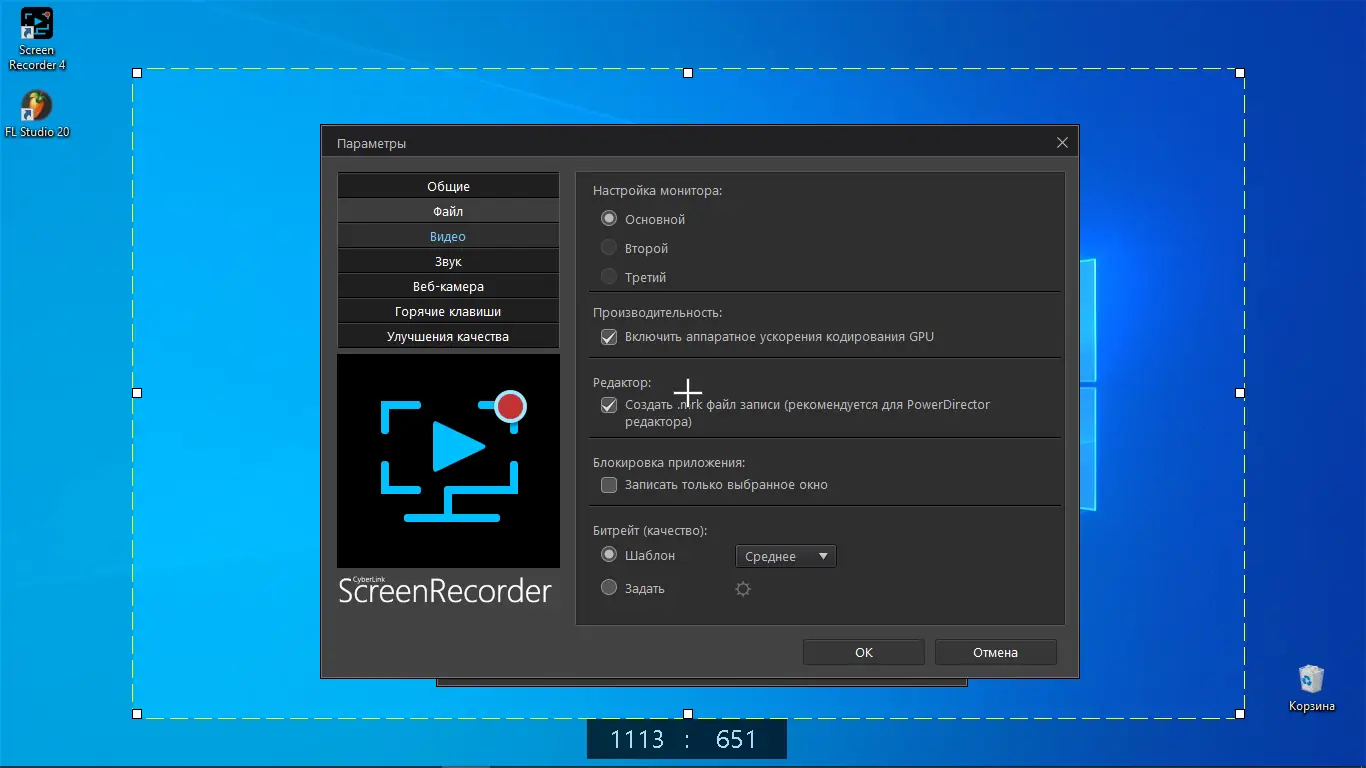The height and width of the screenshot is (768, 1366).
Task: Uncheck creating .mrk recording file
Action: [608, 405]
